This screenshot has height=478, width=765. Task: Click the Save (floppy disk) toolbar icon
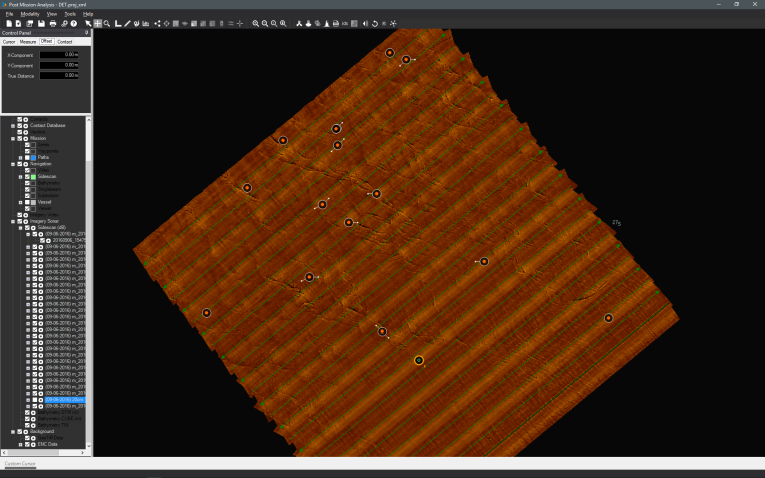pyautogui.click(x=41, y=23)
